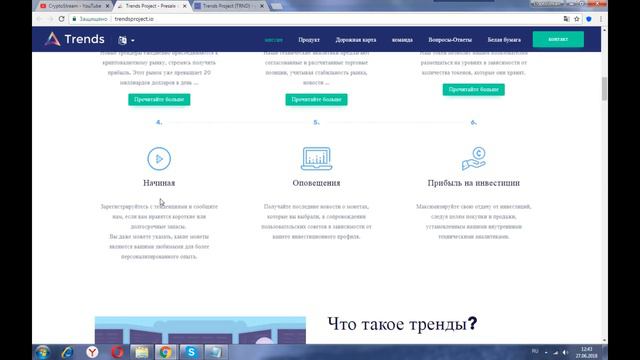Open the language selector dropdown
This screenshot has width=640, height=360.
pyautogui.click(x=126, y=40)
